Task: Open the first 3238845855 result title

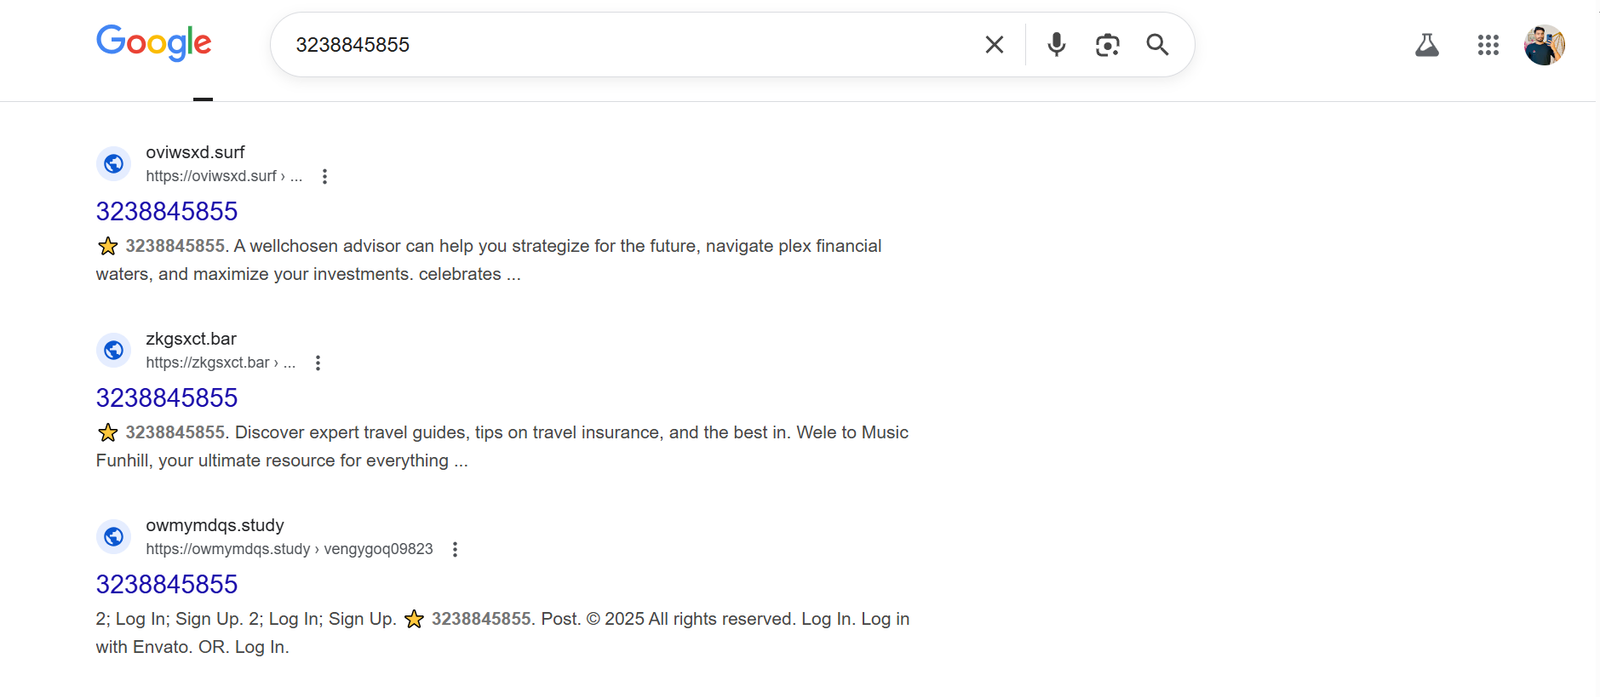Action: pos(167,211)
